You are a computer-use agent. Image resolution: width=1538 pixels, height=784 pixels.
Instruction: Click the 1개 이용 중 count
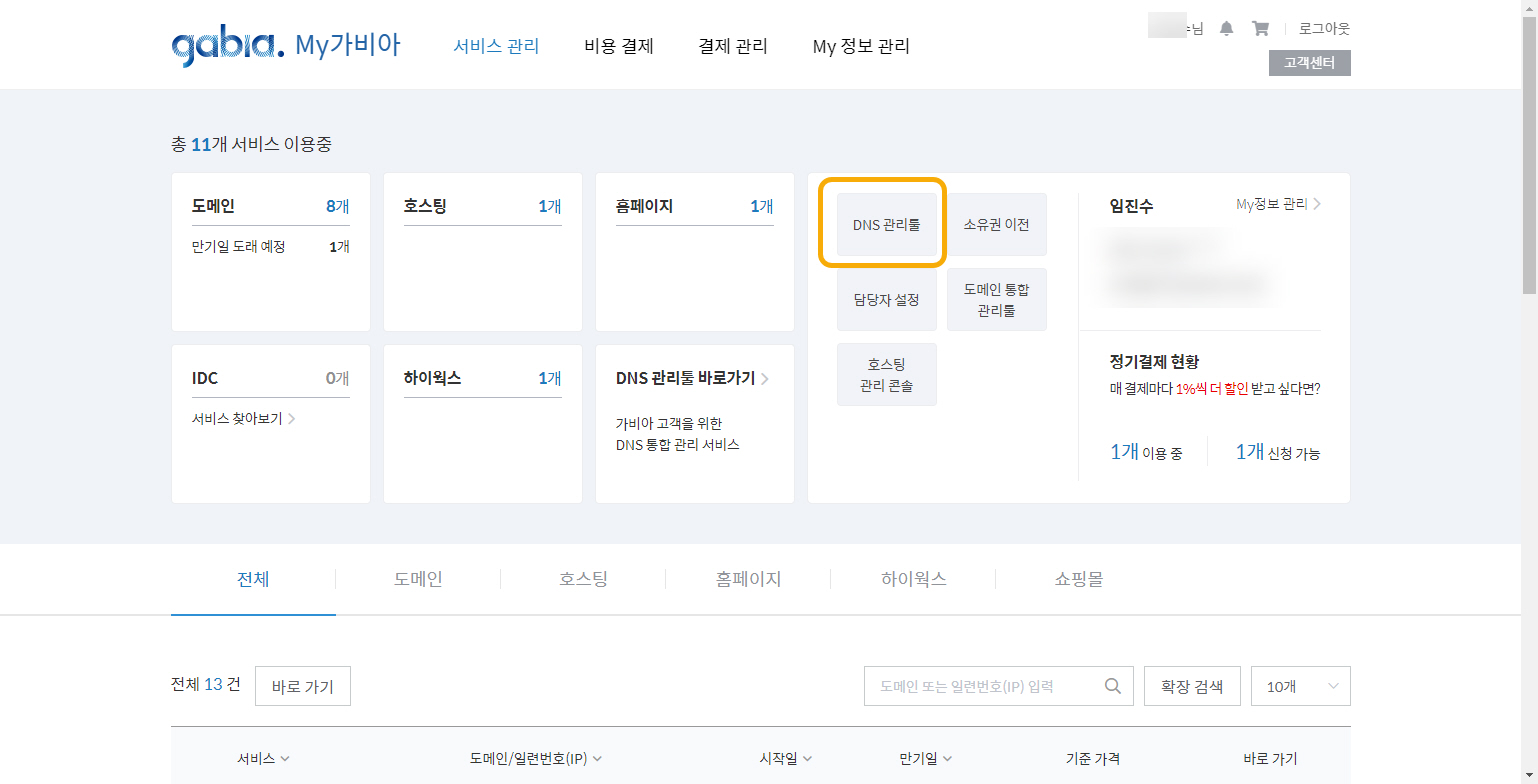pos(1146,452)
